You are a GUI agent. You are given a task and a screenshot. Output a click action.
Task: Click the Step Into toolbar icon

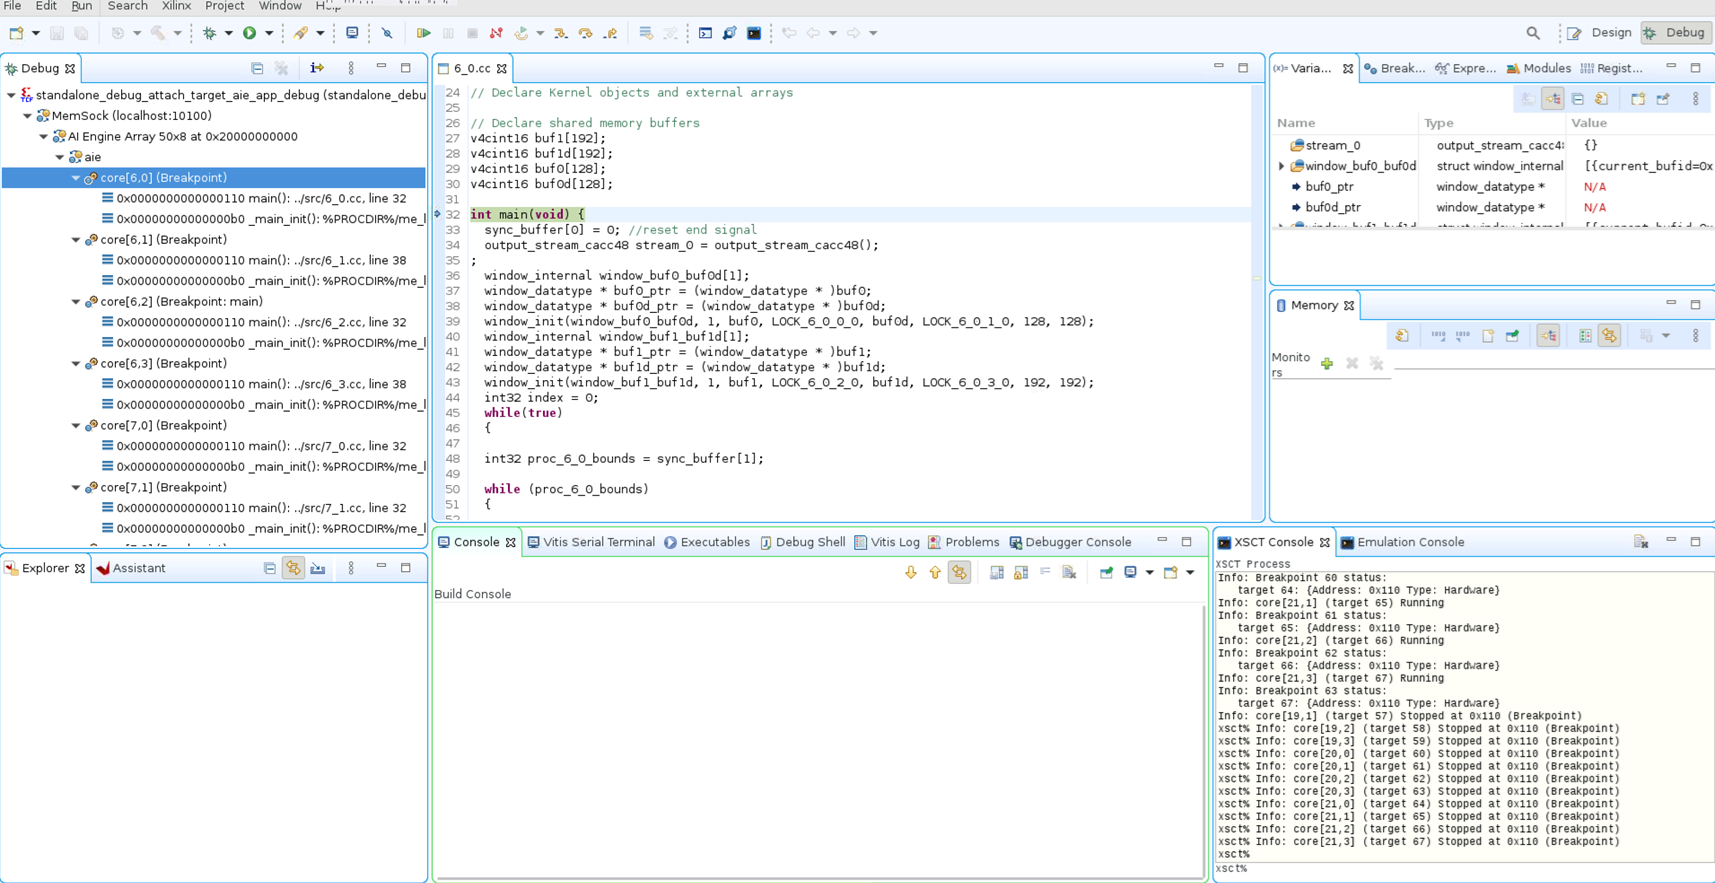point(561,33)
